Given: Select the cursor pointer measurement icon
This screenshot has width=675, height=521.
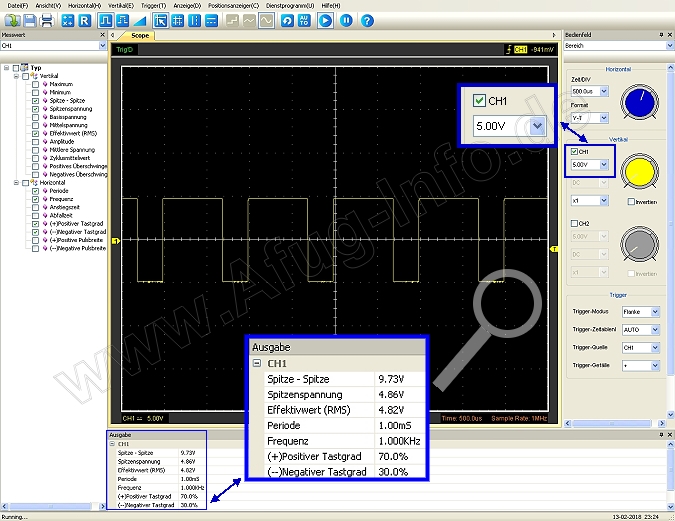Looking at the screenshot, I should 161,20.
